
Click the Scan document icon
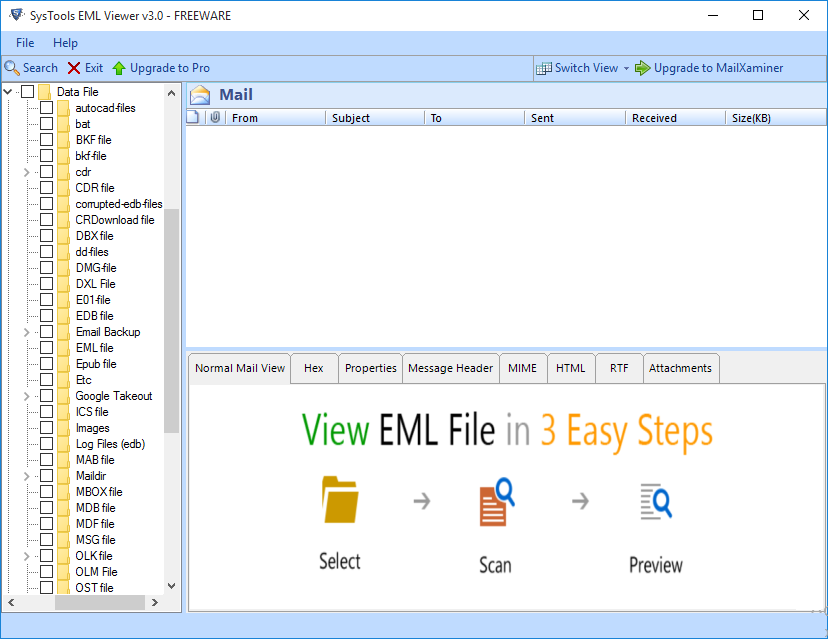point(496,502)
